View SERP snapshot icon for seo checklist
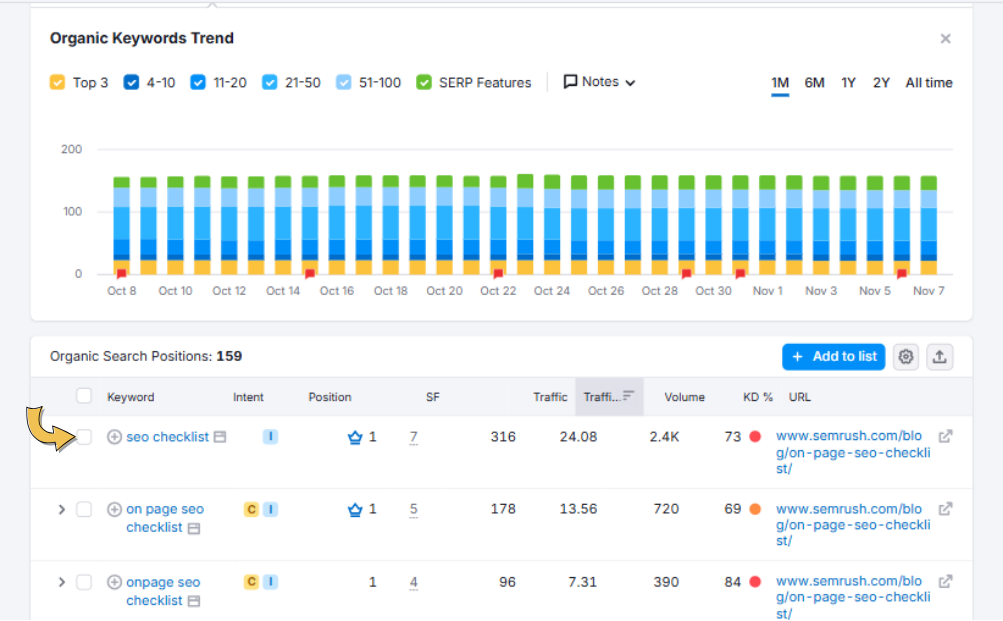 coord(220,437)
